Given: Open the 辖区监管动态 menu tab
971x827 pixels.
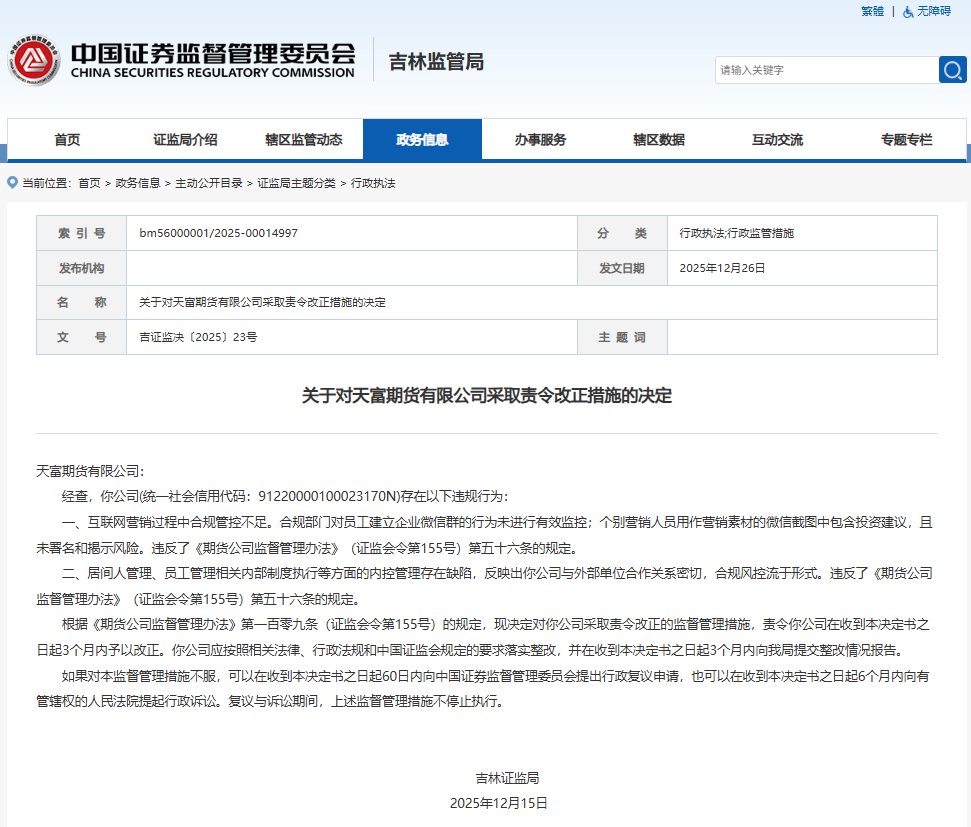Looking at the screenshot, I should click(x=303, y=140).
